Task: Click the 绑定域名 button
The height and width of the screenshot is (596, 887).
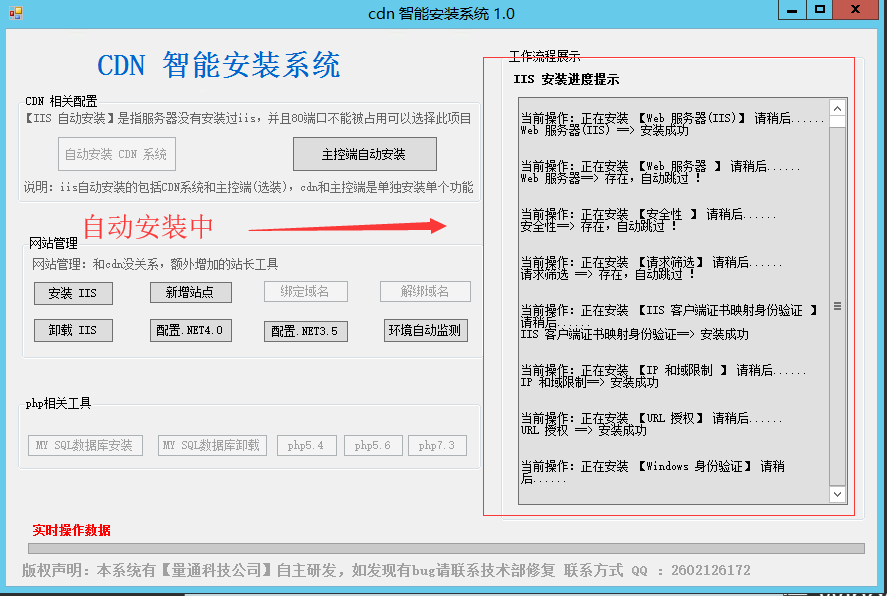Action: 309,292
